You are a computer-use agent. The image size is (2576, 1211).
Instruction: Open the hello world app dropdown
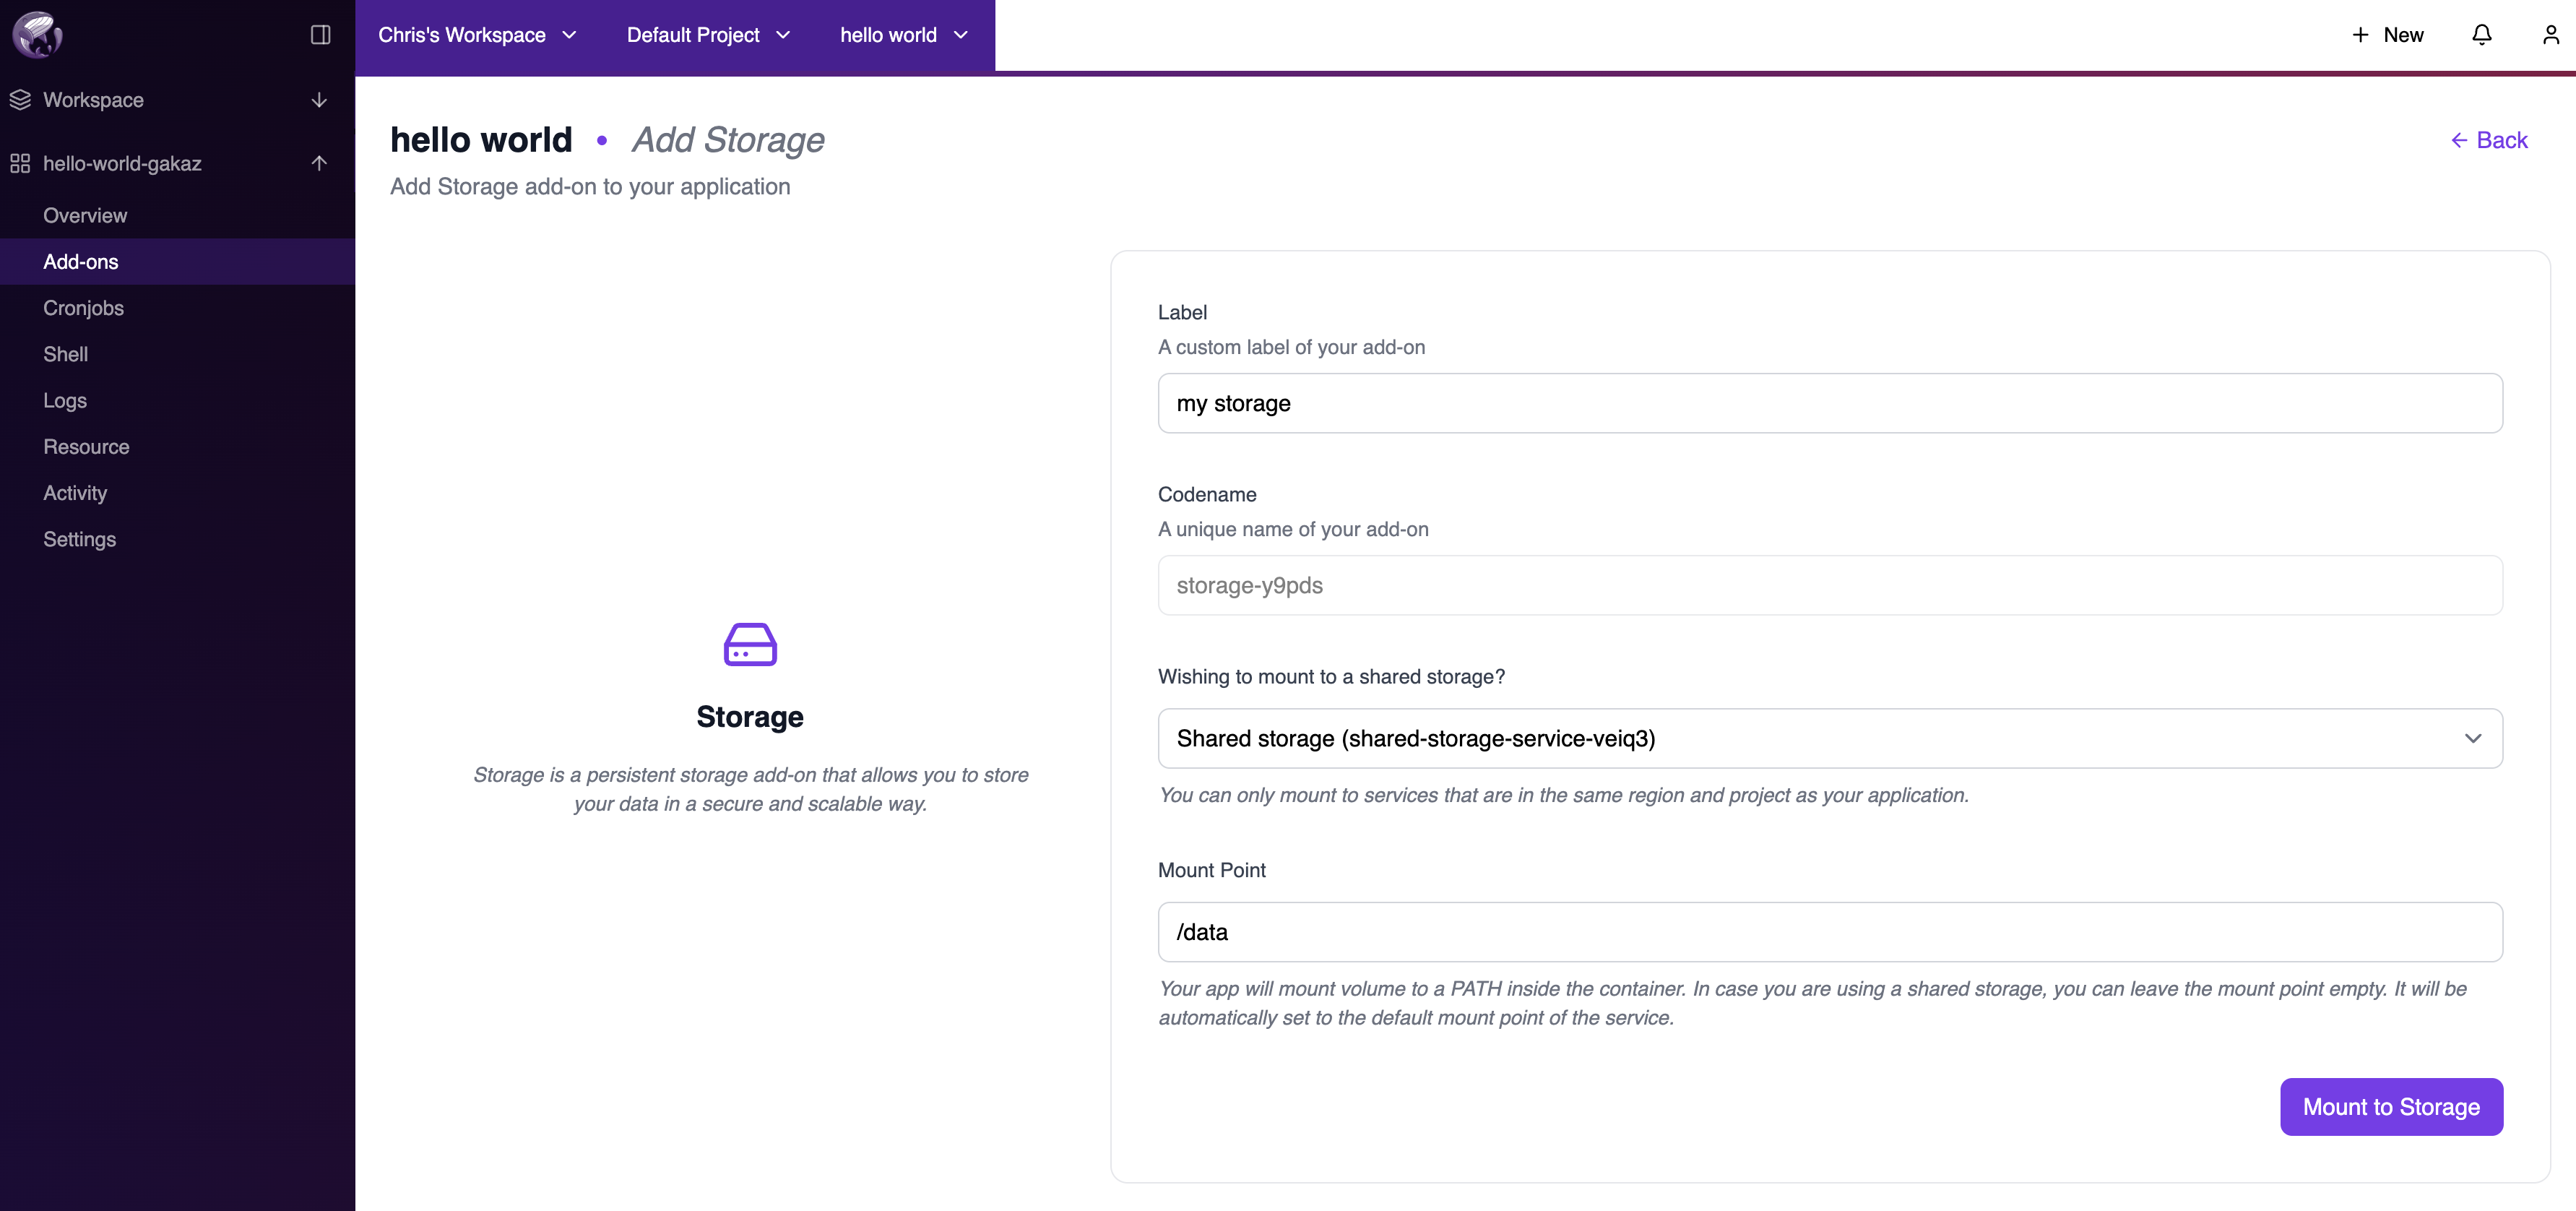point(903,35)
